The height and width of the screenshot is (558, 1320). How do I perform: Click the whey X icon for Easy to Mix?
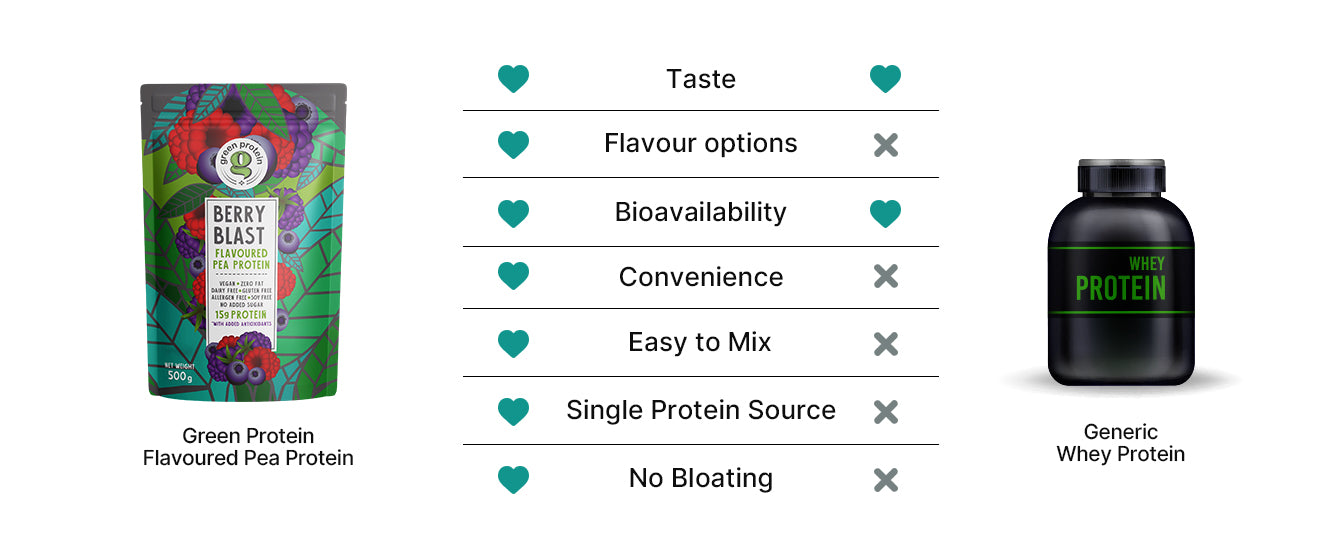tap(885, 344)
